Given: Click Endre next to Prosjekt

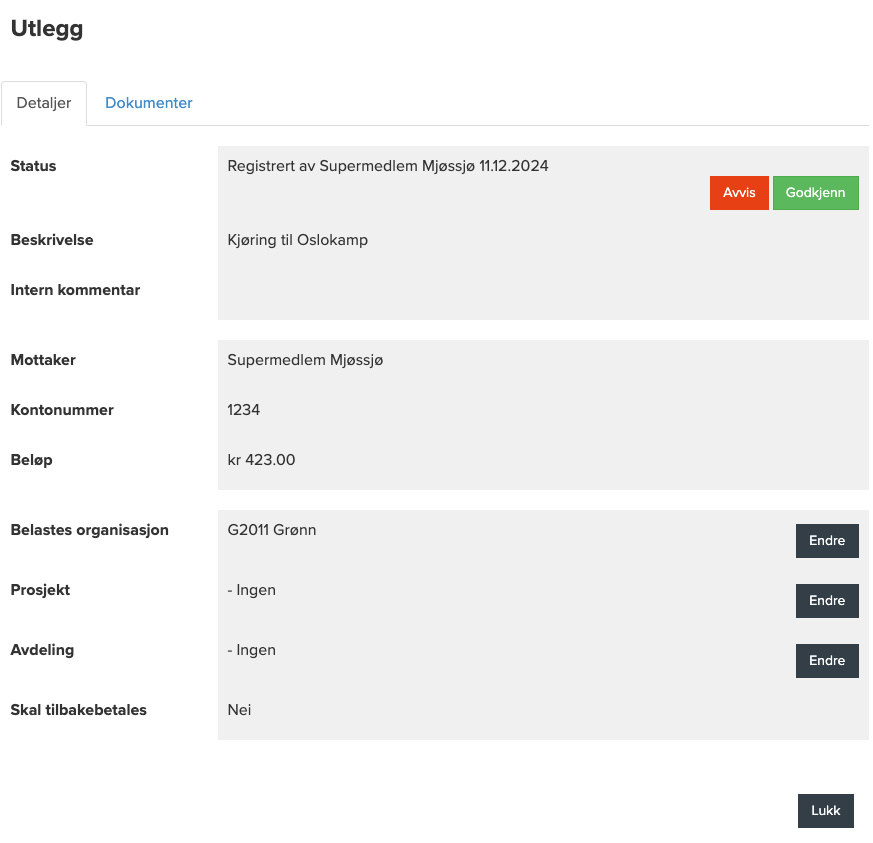Looking at the screenshot, I should pyautogui.click(x=826, y=601).
